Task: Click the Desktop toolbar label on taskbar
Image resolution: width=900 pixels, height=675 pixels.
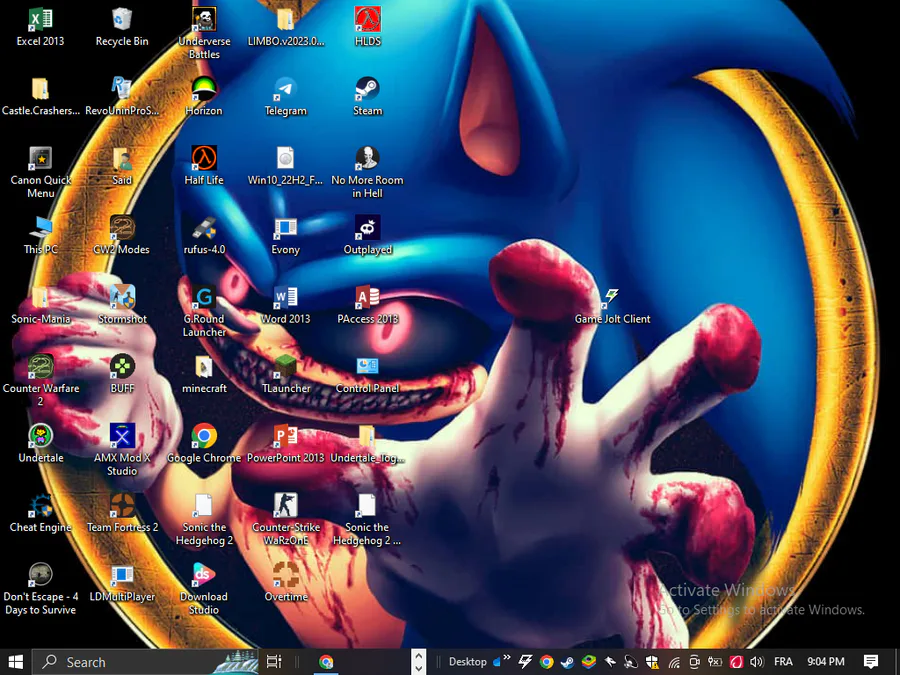Action: pyautogui.click(x=467, y=662)
